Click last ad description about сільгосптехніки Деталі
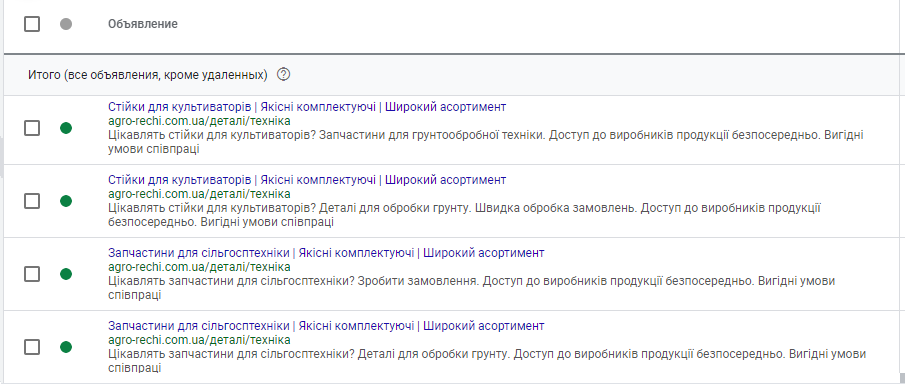The width and height of the screenshot is (905, 386). [487, 361]
